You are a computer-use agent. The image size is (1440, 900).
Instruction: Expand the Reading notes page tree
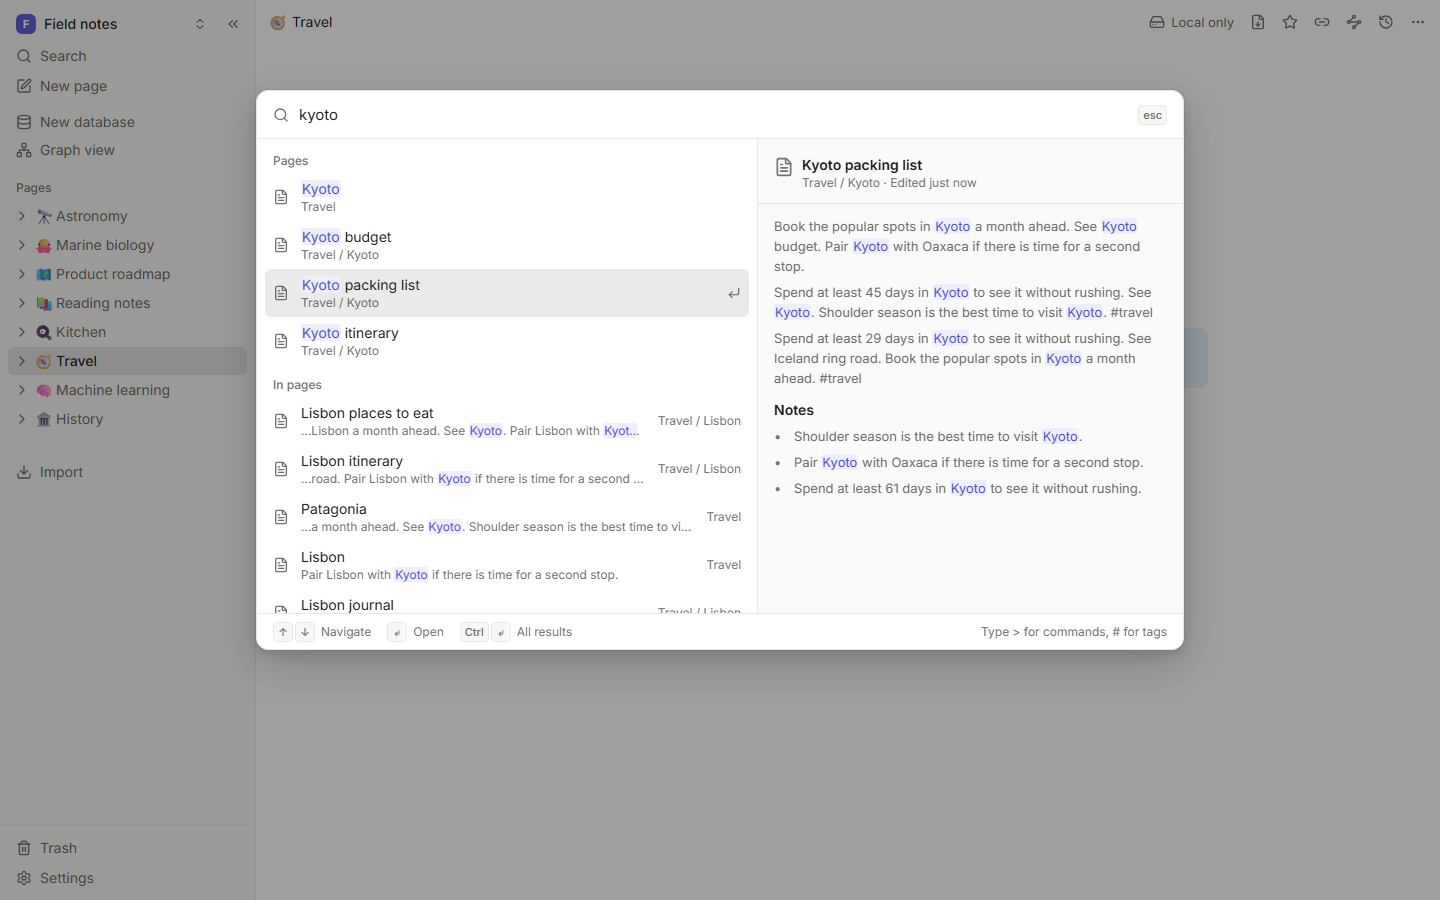(x=21, y=303)
